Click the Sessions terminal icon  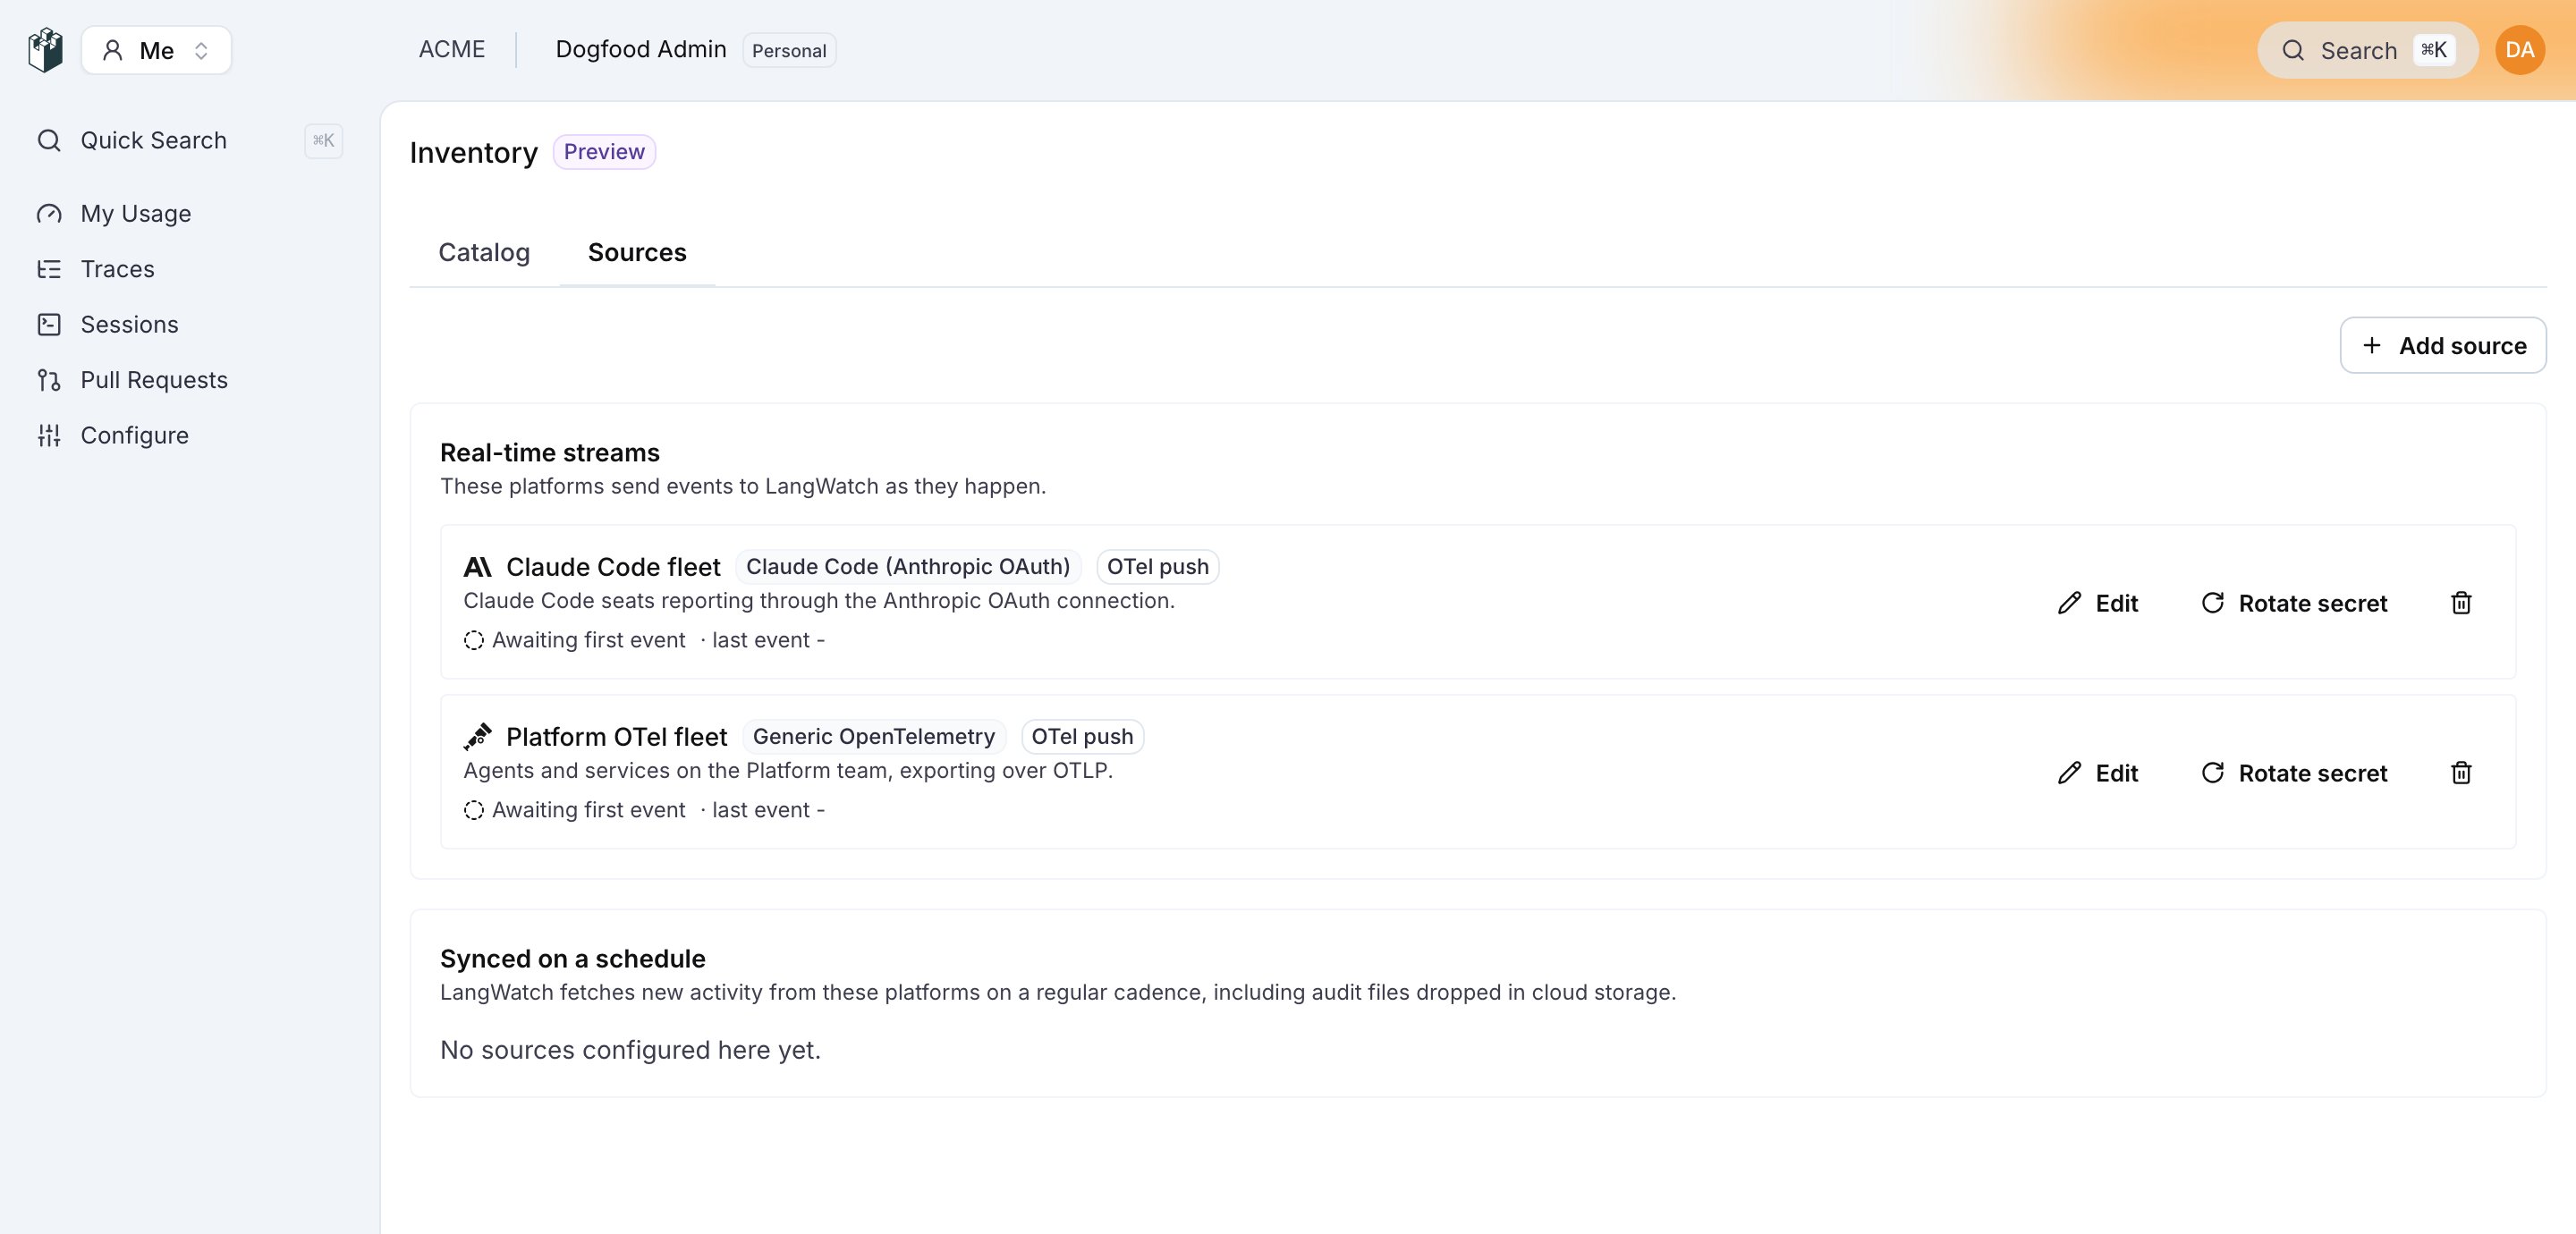[x=49, y=324]
